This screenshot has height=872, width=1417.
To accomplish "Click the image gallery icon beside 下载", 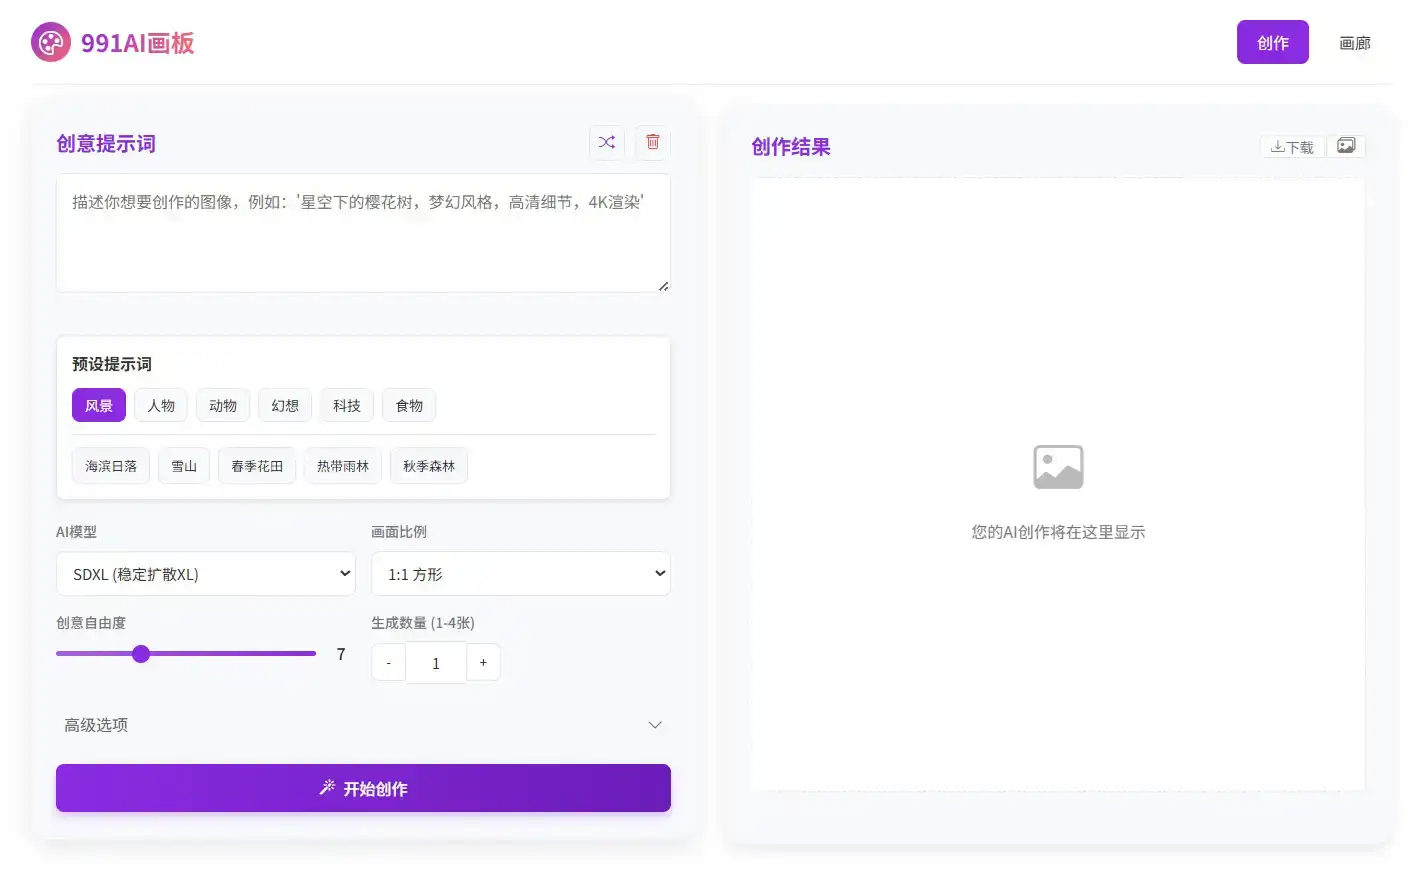I will pos(1346,146).
